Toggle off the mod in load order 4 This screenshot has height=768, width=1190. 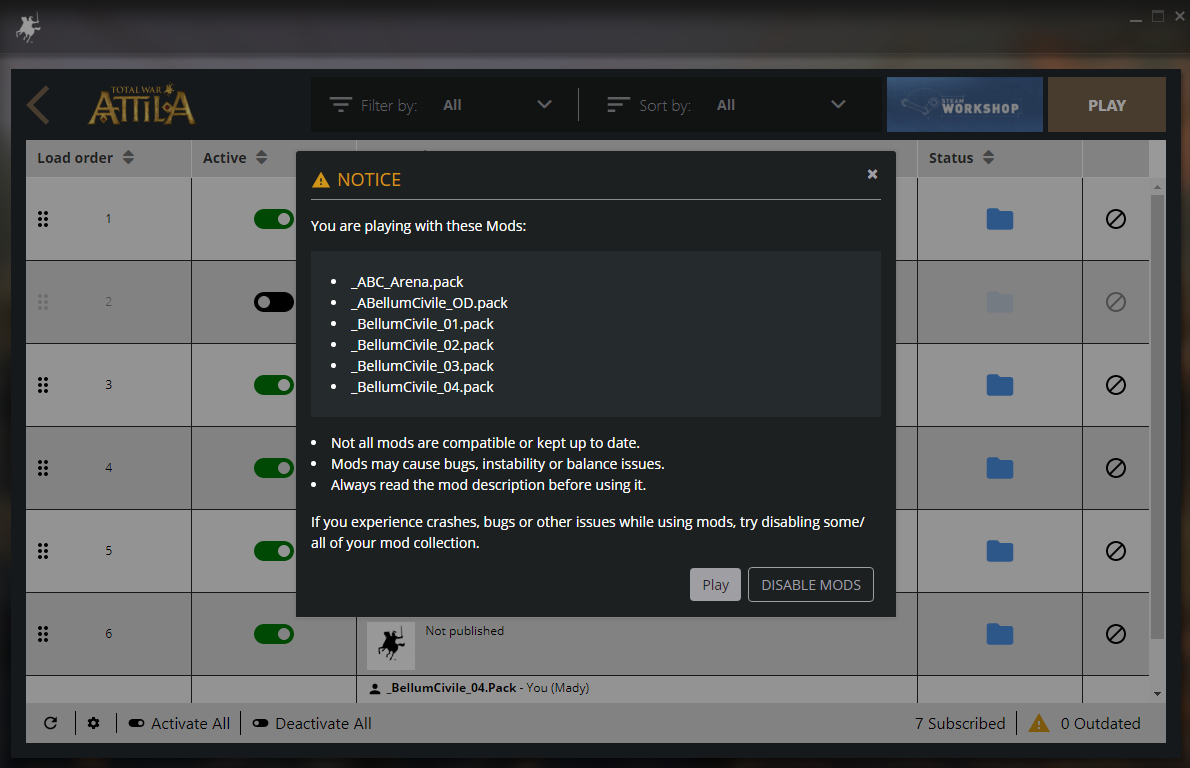pos(274,467)
